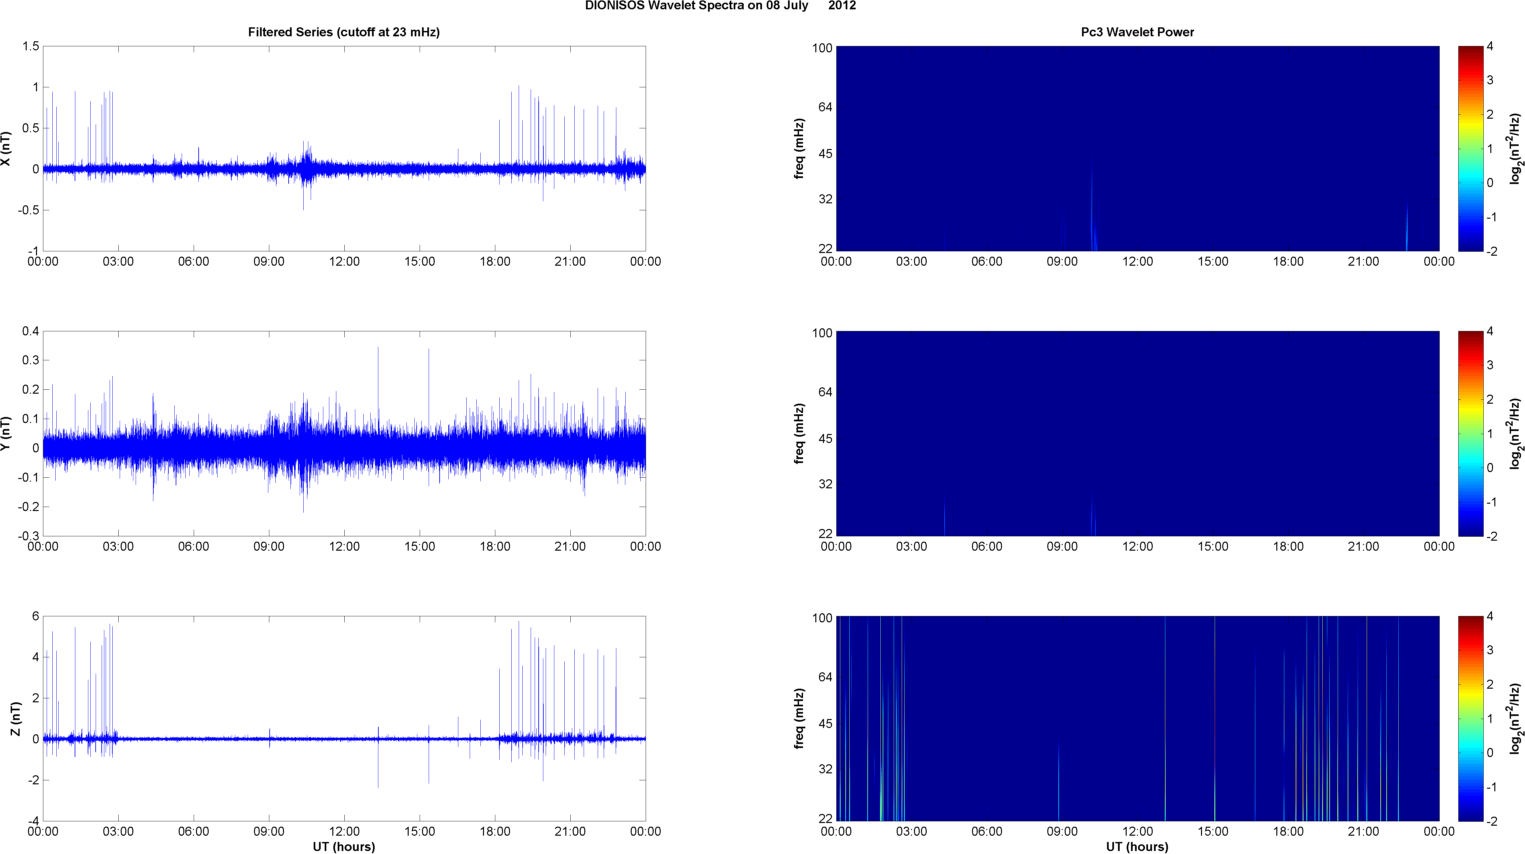Click the 18:00 tick under the Z series plot
The height and width of the screenshot is (854, 1525).
[x=495, y=832]
